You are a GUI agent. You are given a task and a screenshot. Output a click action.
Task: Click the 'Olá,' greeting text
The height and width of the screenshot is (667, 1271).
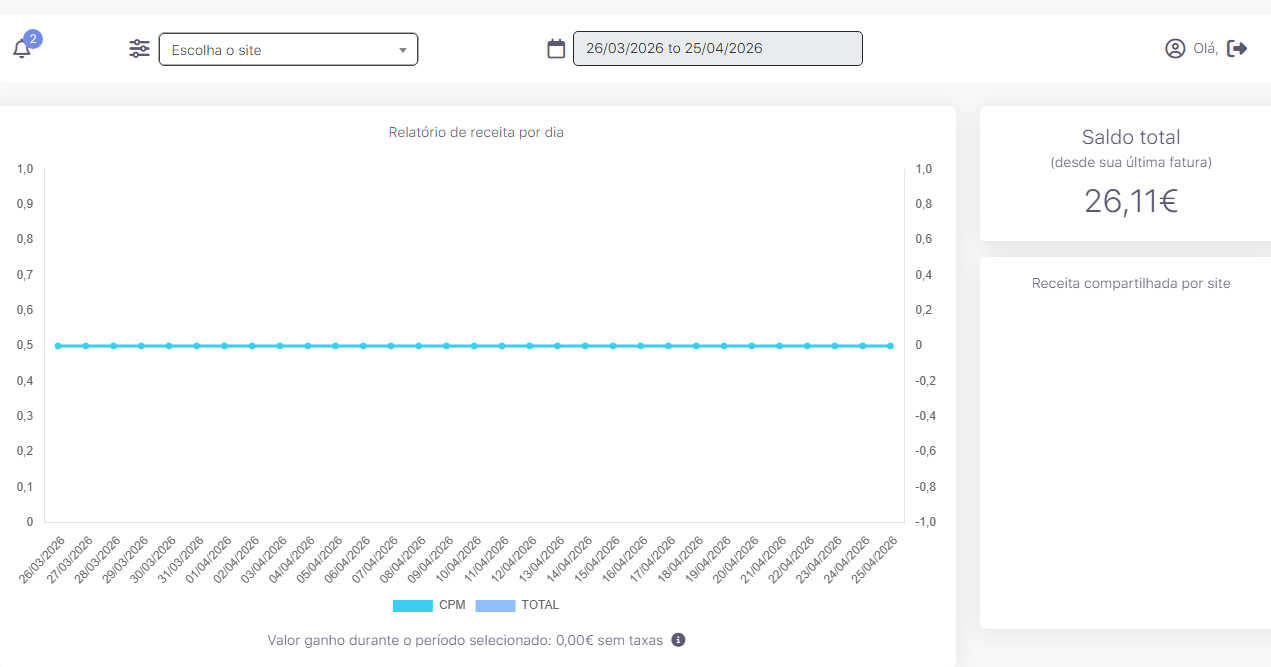pyautogui.click(x=1205, y=48)
